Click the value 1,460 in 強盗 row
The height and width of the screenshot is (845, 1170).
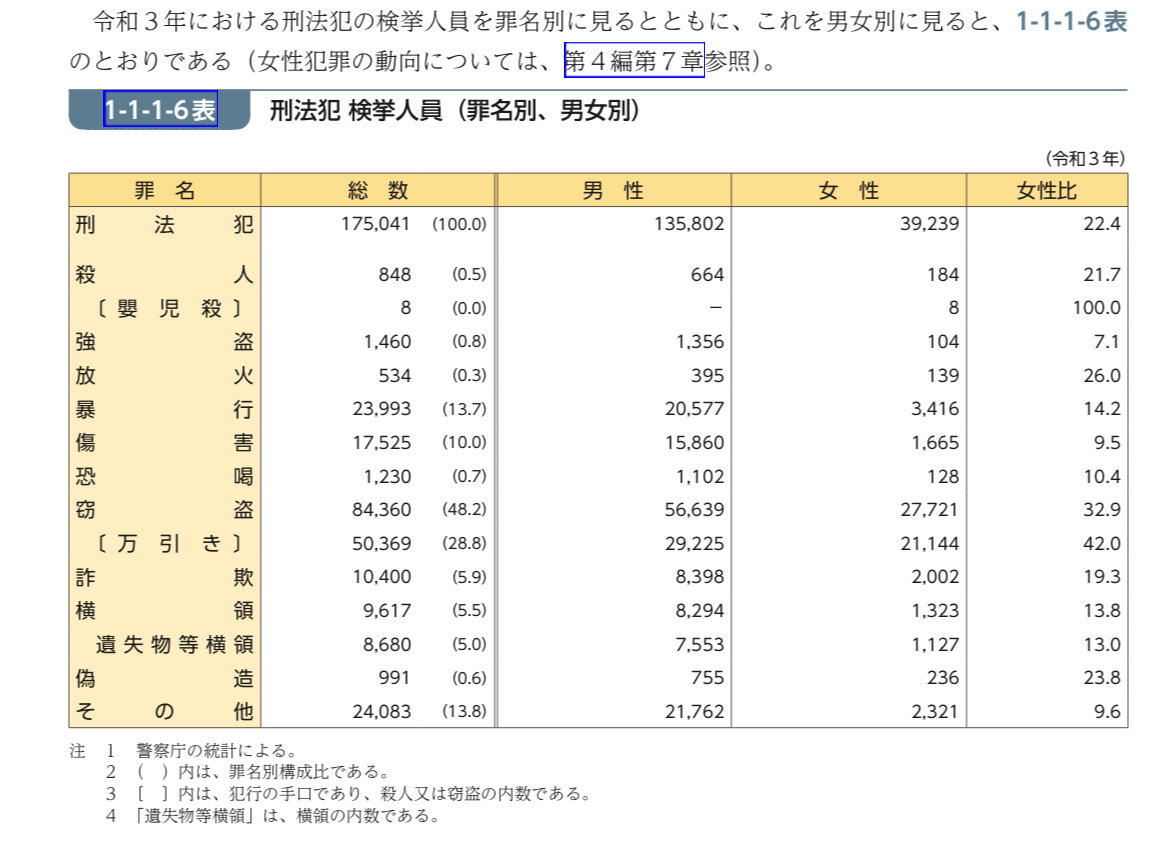[x=387, y=342]
